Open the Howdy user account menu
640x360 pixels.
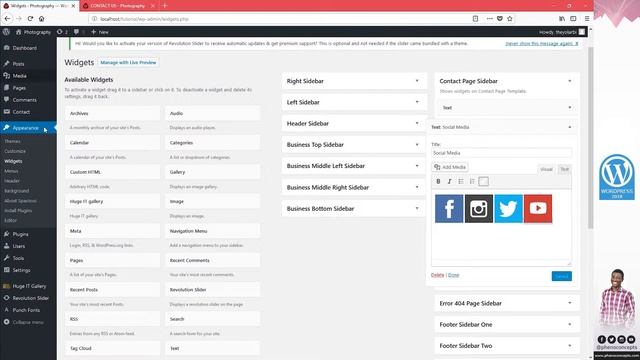[562, 32]
